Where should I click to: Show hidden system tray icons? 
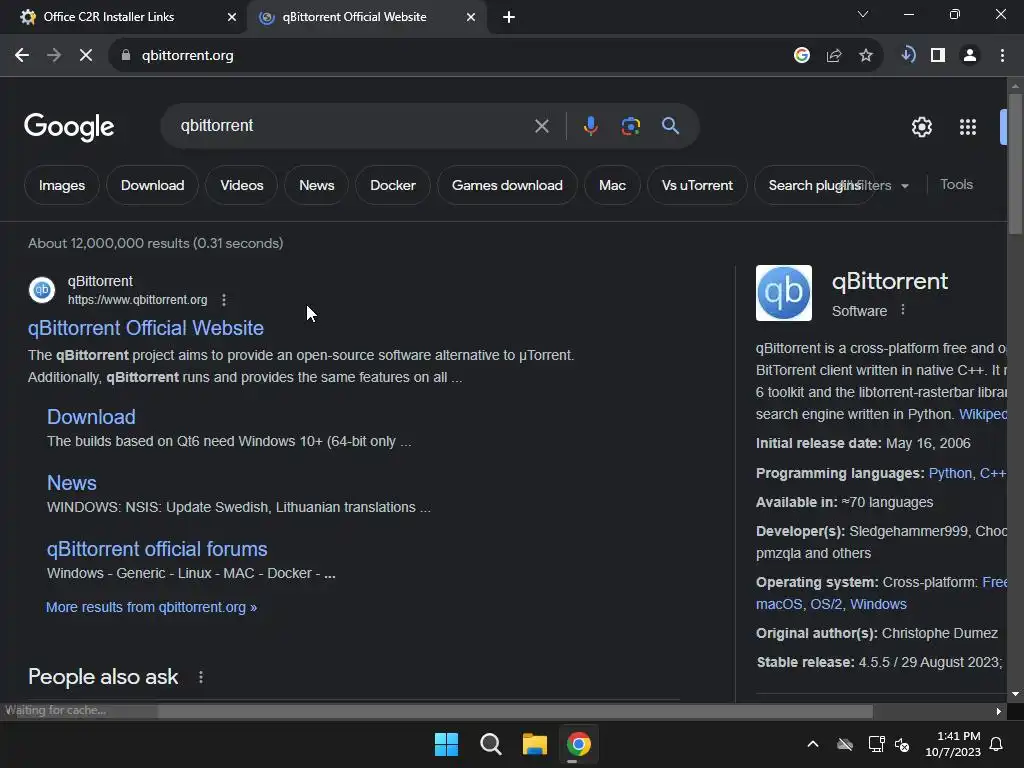coord(813,744)
